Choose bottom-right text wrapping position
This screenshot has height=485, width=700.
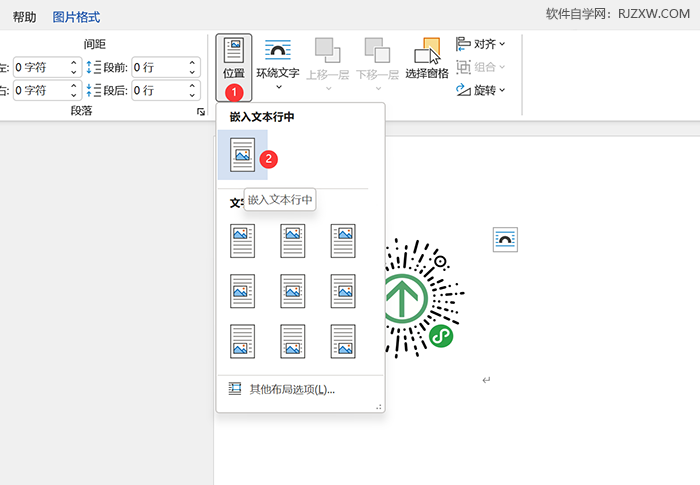(x=343, y=342)
